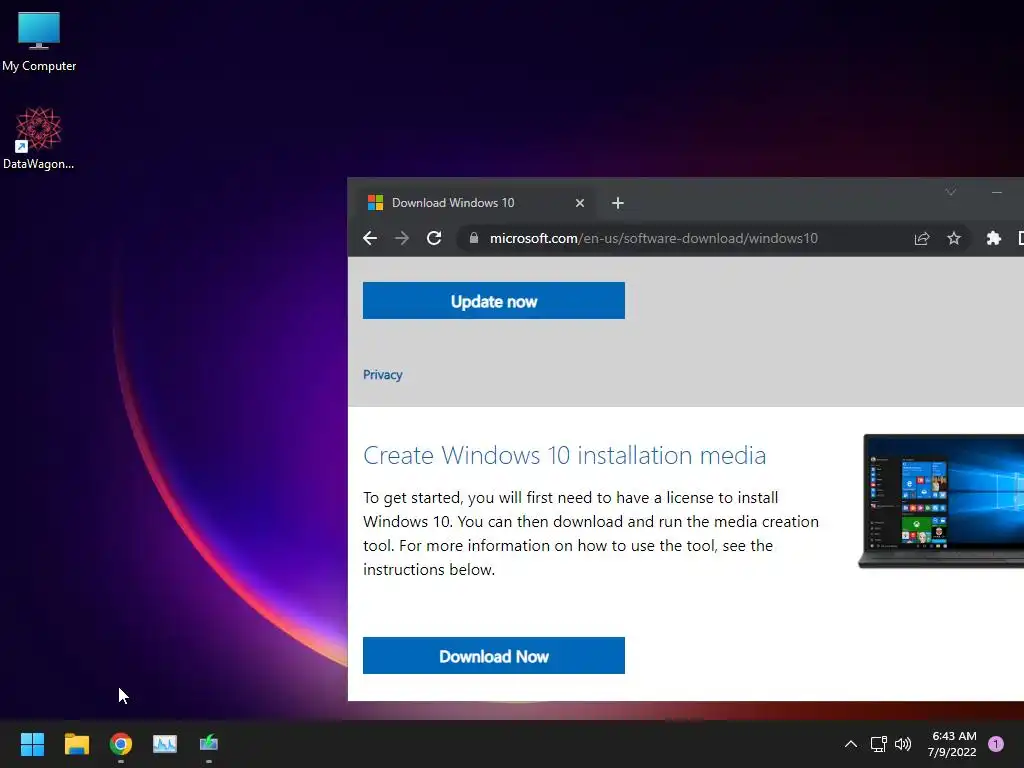Open the Windows Start menu
Viewport: 1024px width, 768px height.
[x=32, y=744]
